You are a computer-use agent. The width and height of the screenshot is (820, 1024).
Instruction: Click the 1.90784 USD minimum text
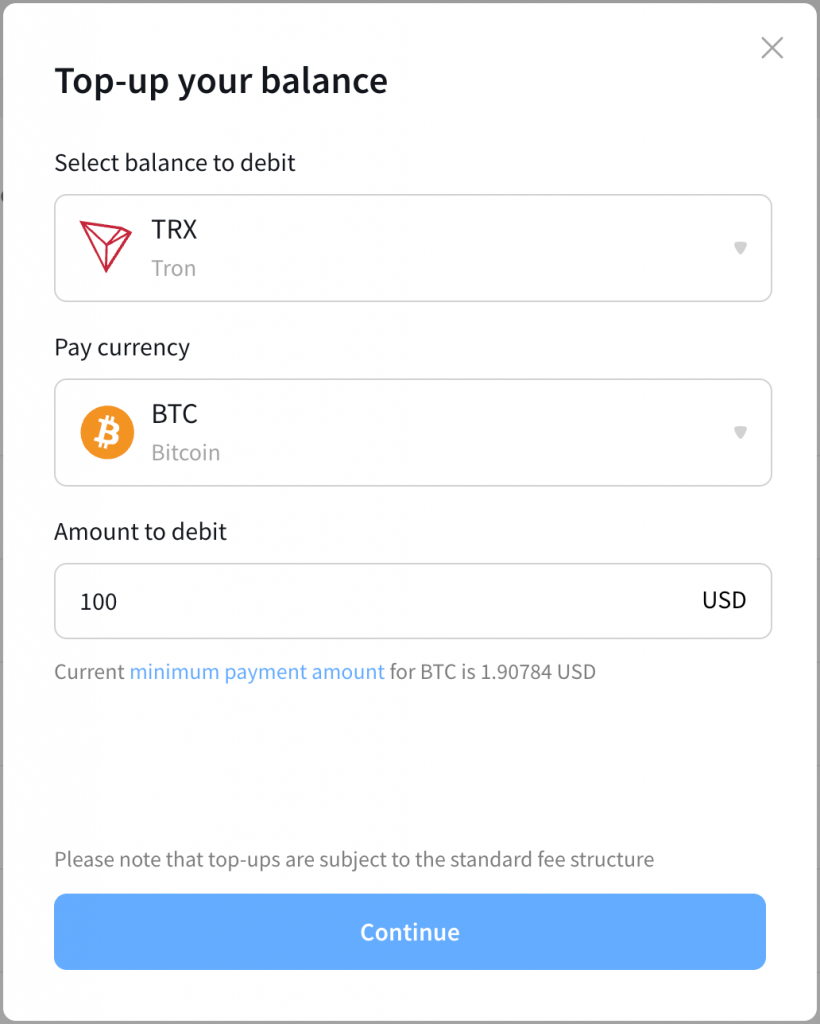pyautogui.click(x=538, y=672)
